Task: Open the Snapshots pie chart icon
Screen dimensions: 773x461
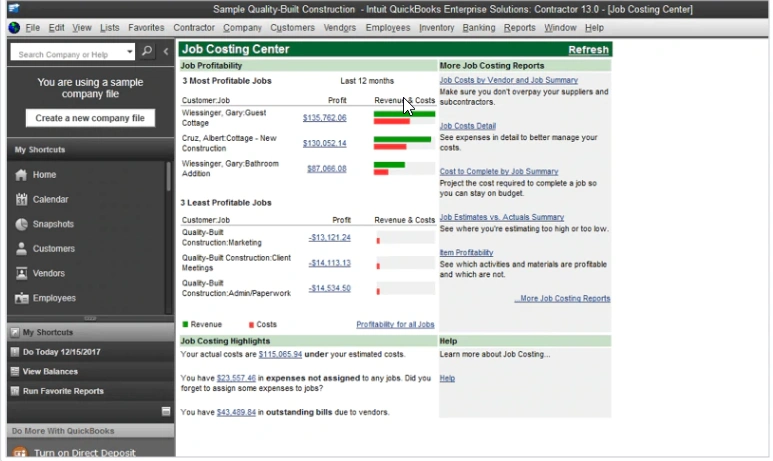Action: [21, 224]
